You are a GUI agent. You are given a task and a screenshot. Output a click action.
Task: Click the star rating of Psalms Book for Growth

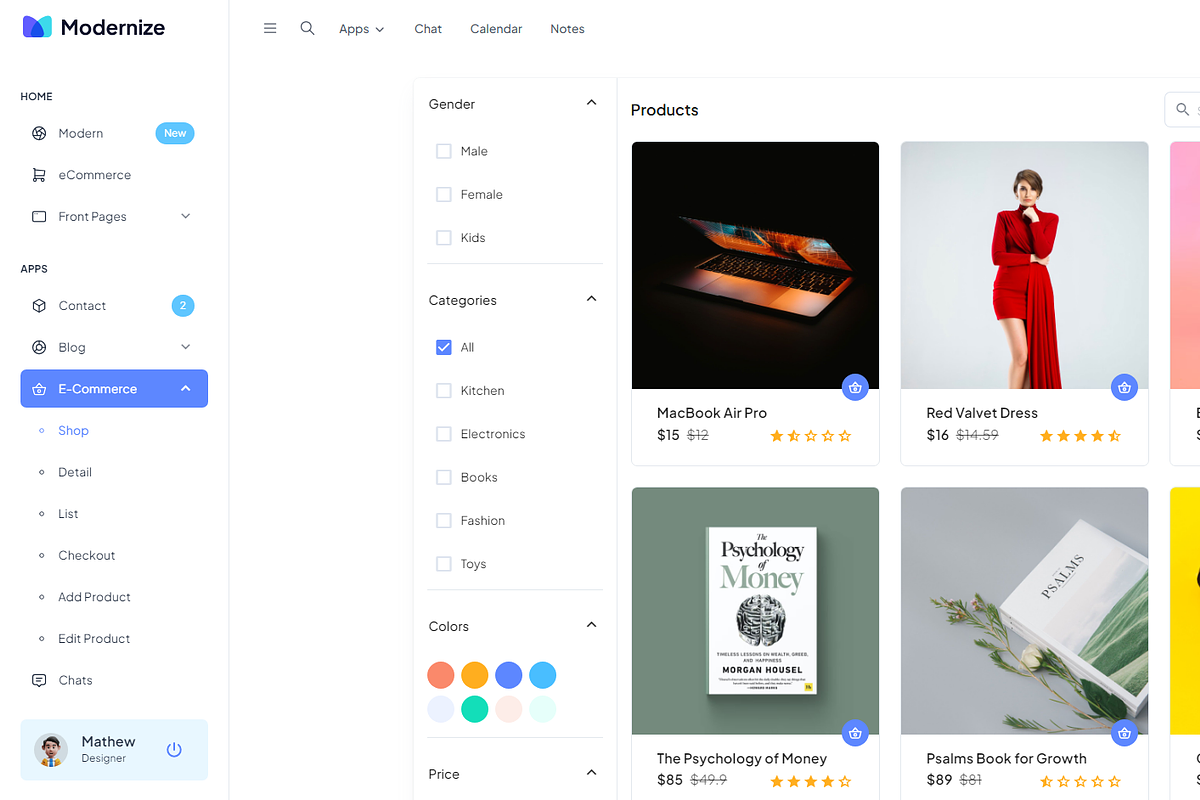pos(1080,782)
